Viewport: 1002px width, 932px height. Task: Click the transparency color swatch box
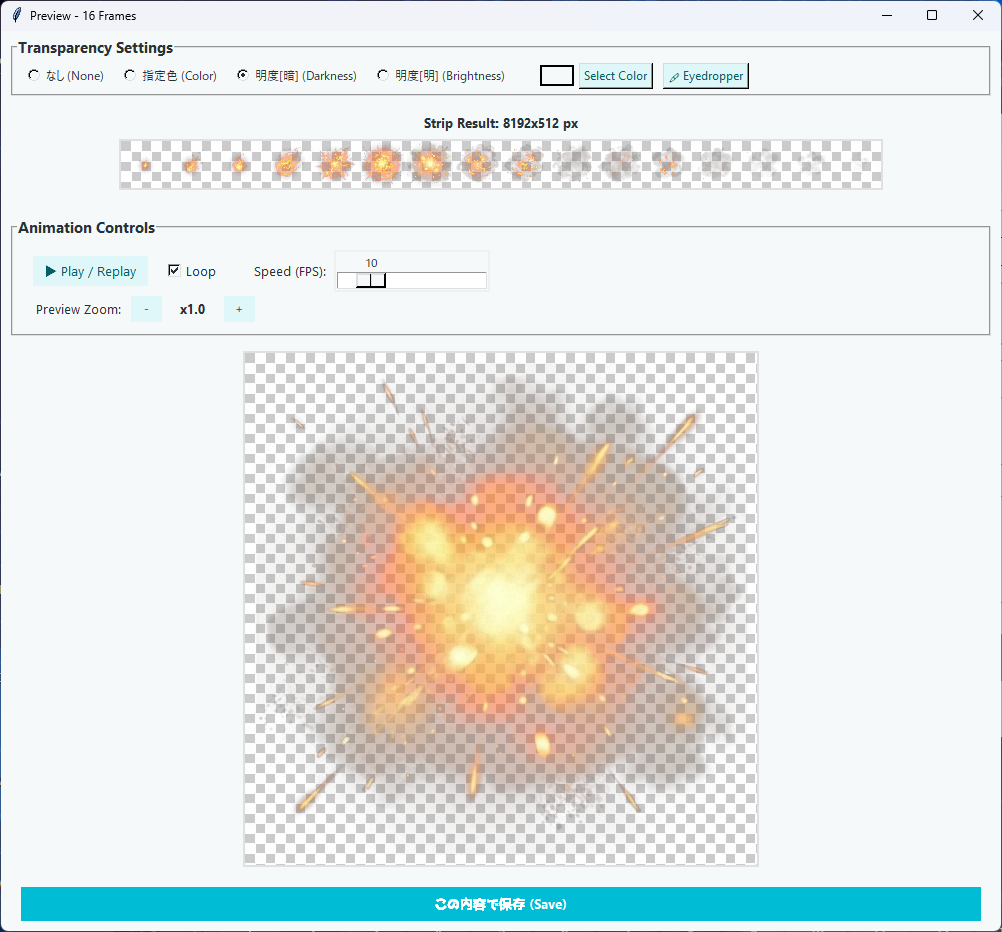556,75
